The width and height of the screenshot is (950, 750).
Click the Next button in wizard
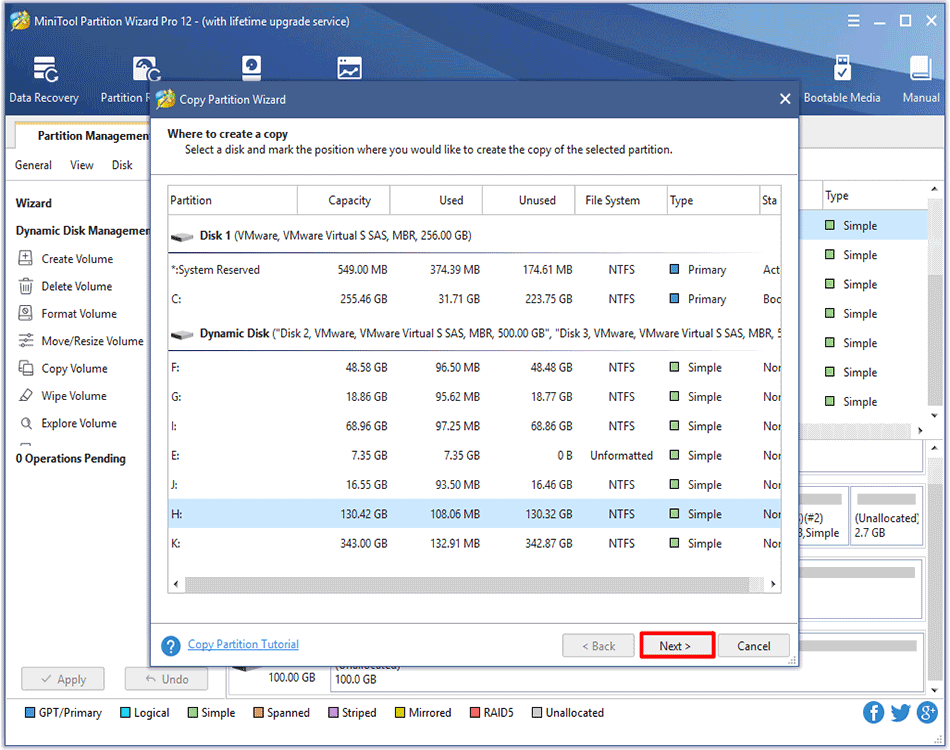point(677,646)
